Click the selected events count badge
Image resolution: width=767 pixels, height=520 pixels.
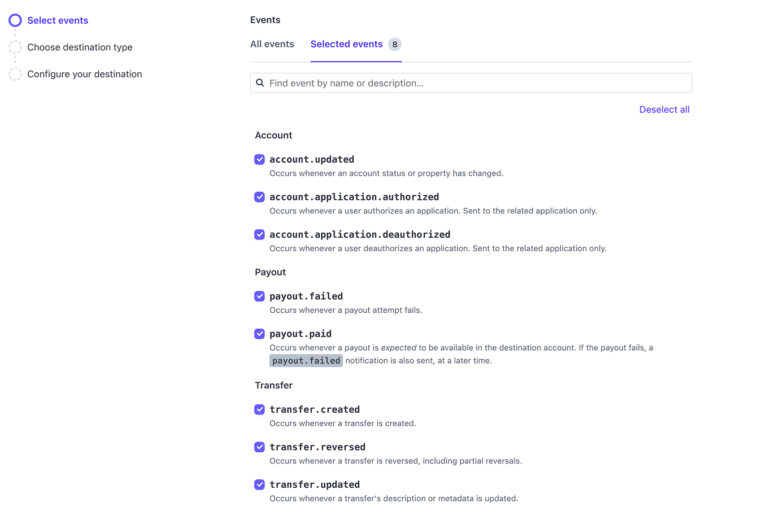[395, 45]
